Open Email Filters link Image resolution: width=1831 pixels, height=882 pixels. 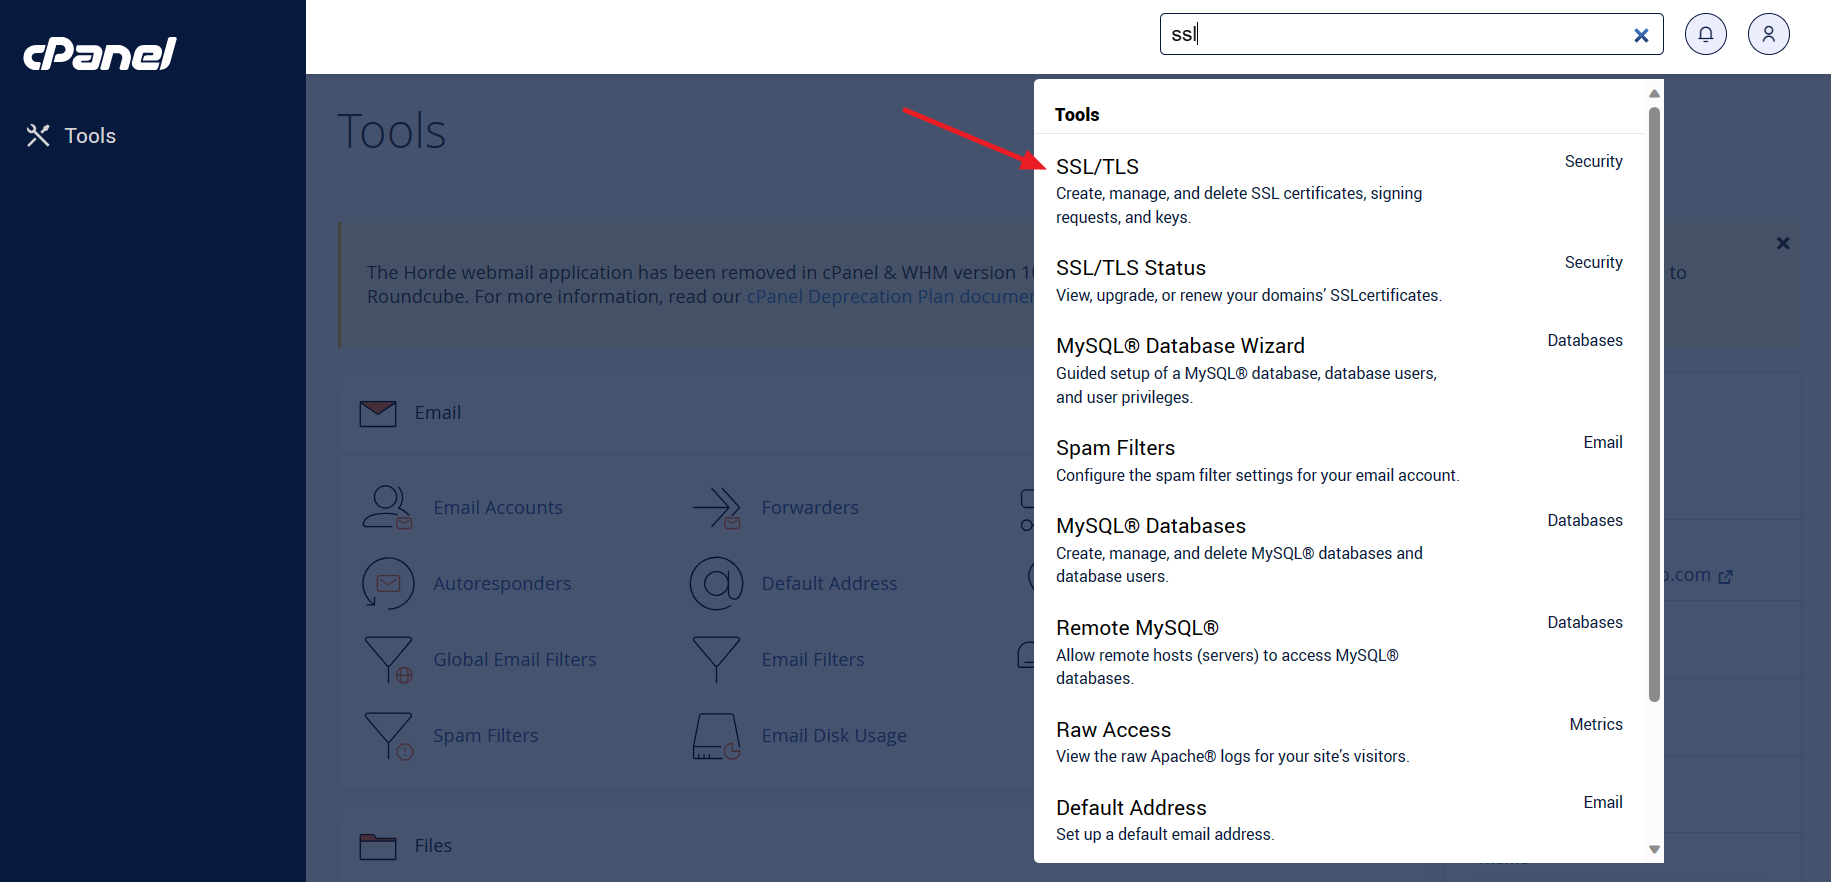(813, 660)
